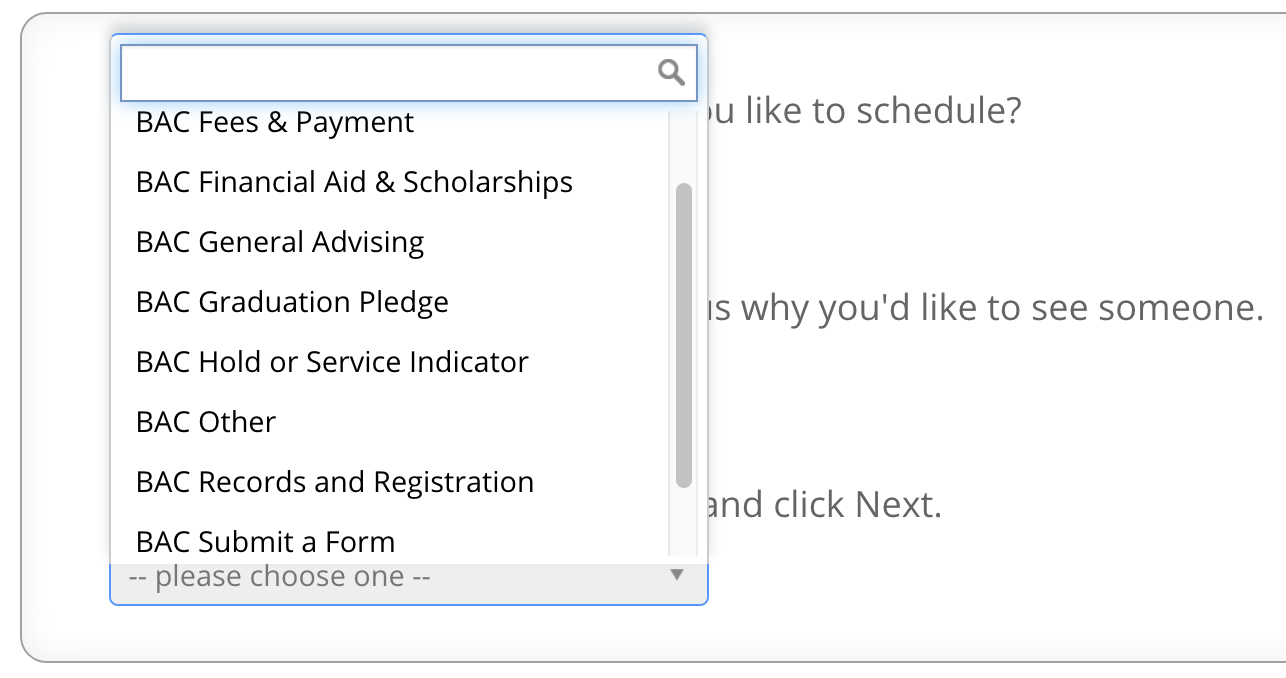Click the dropdown list scrollbar thumb
Image resolution: width=1286 pixels, height=678 pixels.
coord(684,335)
